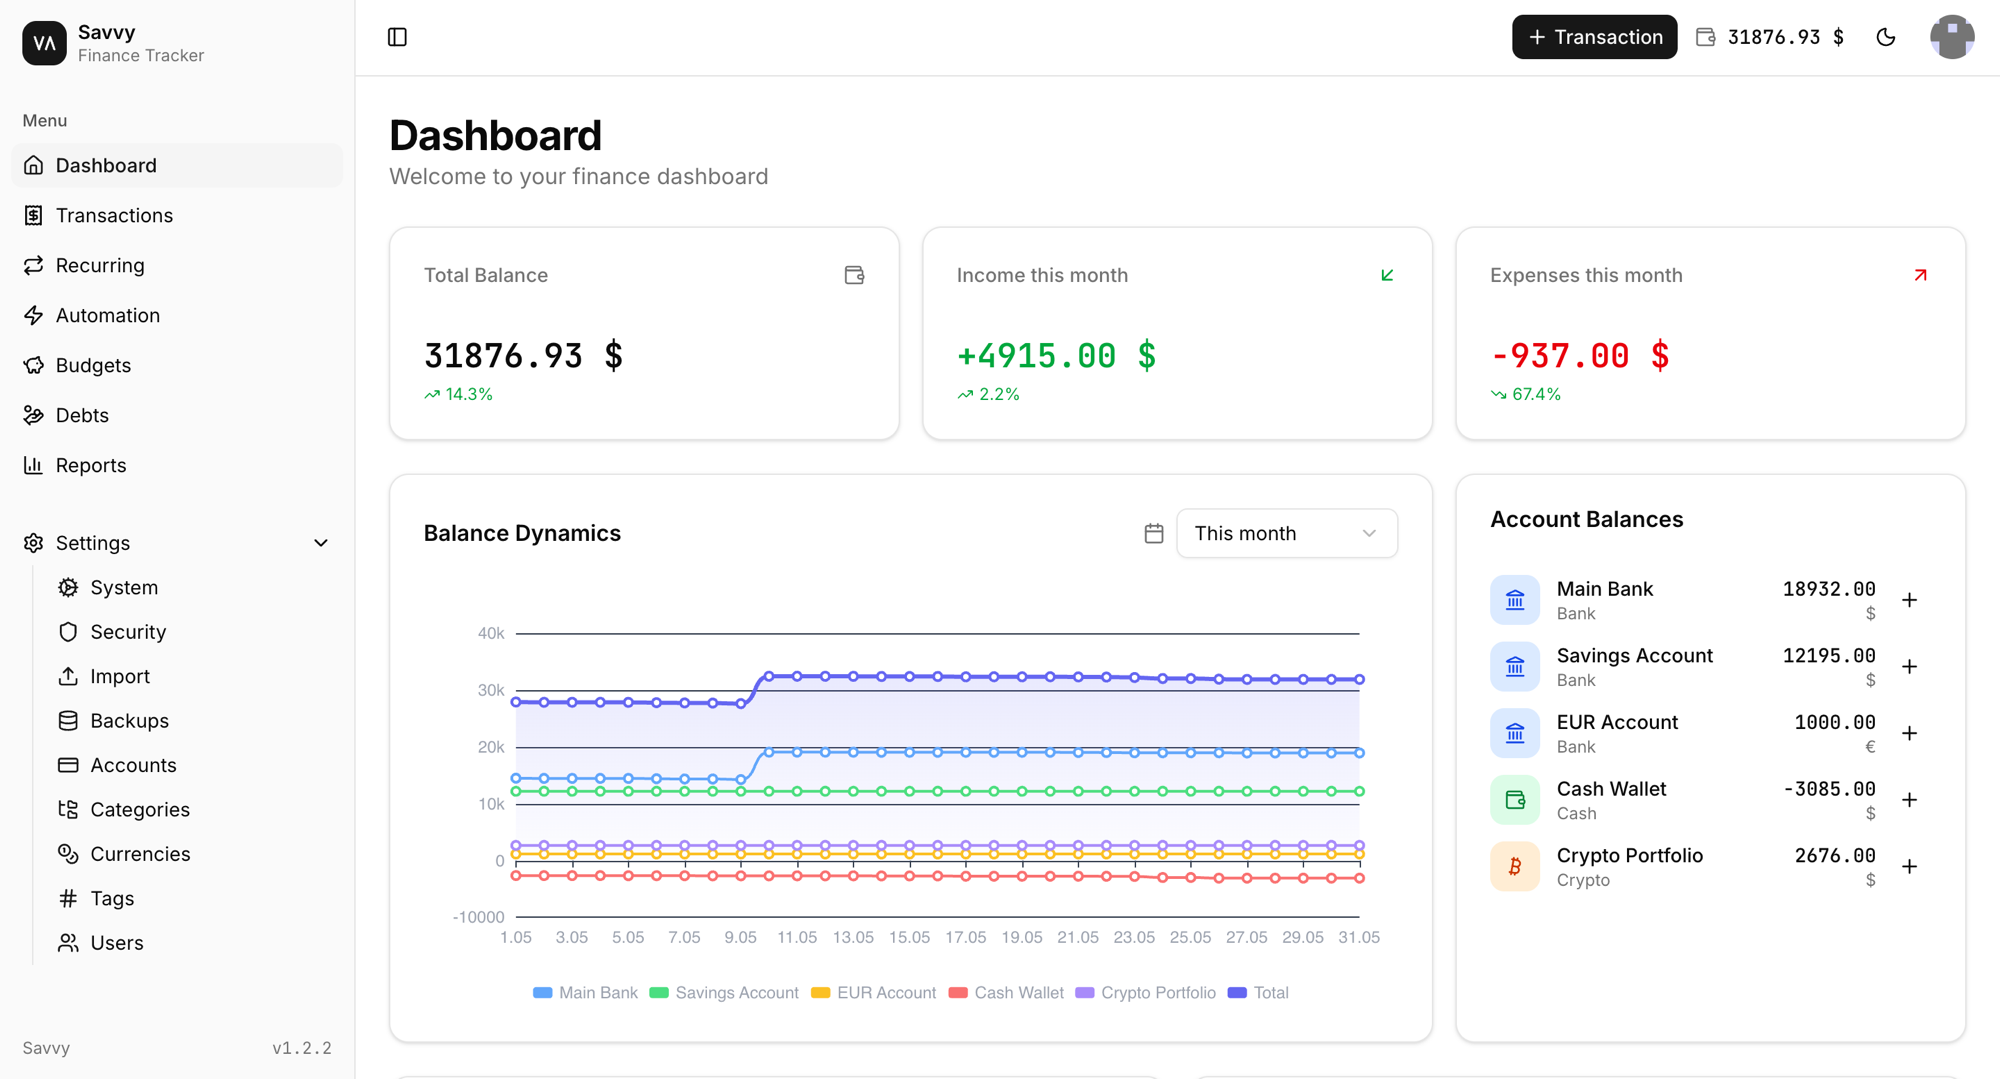
Task: Click the calendar icon by period selector
Action: click(x=1154, y=533)
